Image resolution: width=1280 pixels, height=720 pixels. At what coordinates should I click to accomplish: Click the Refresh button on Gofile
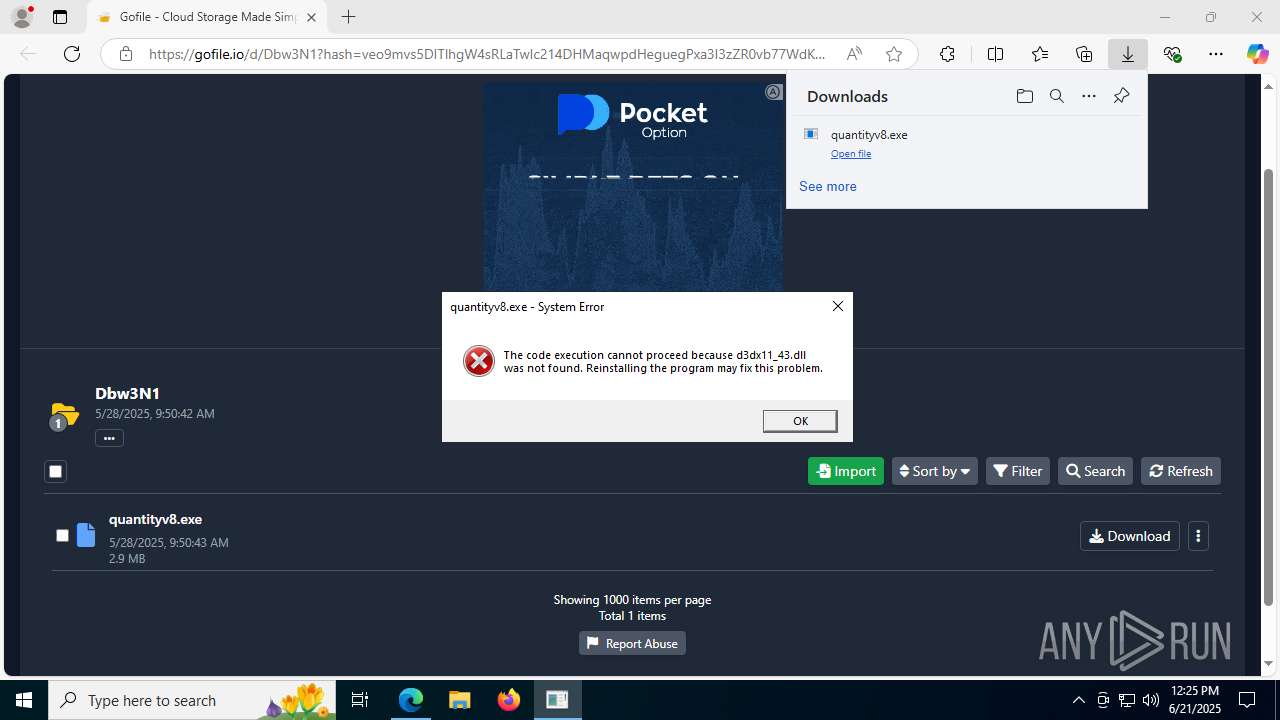click(x=1181, y=471)
